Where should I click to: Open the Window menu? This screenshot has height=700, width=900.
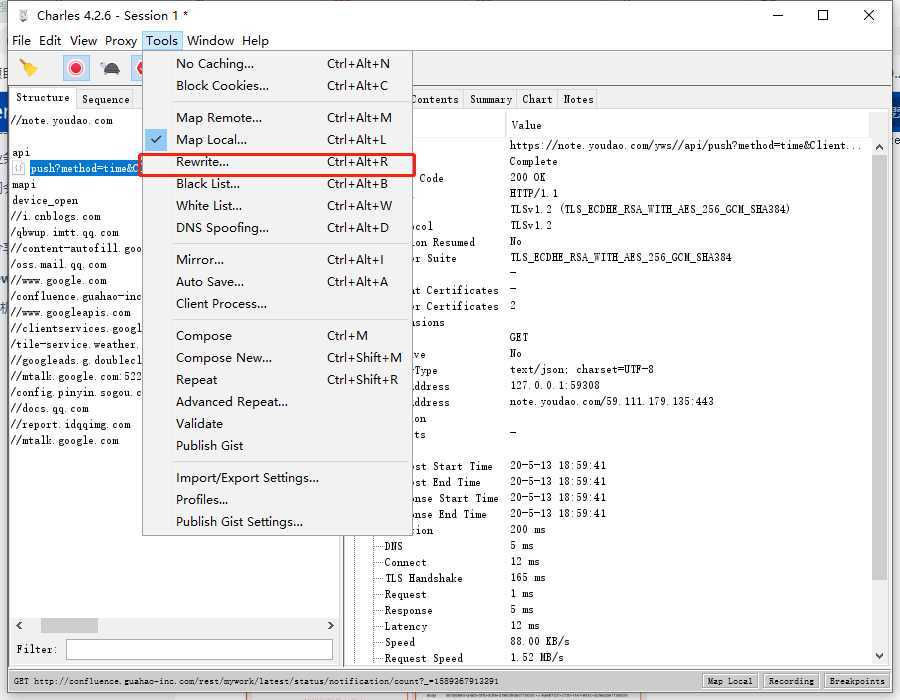pyautogui.click(x=210, y=41)
